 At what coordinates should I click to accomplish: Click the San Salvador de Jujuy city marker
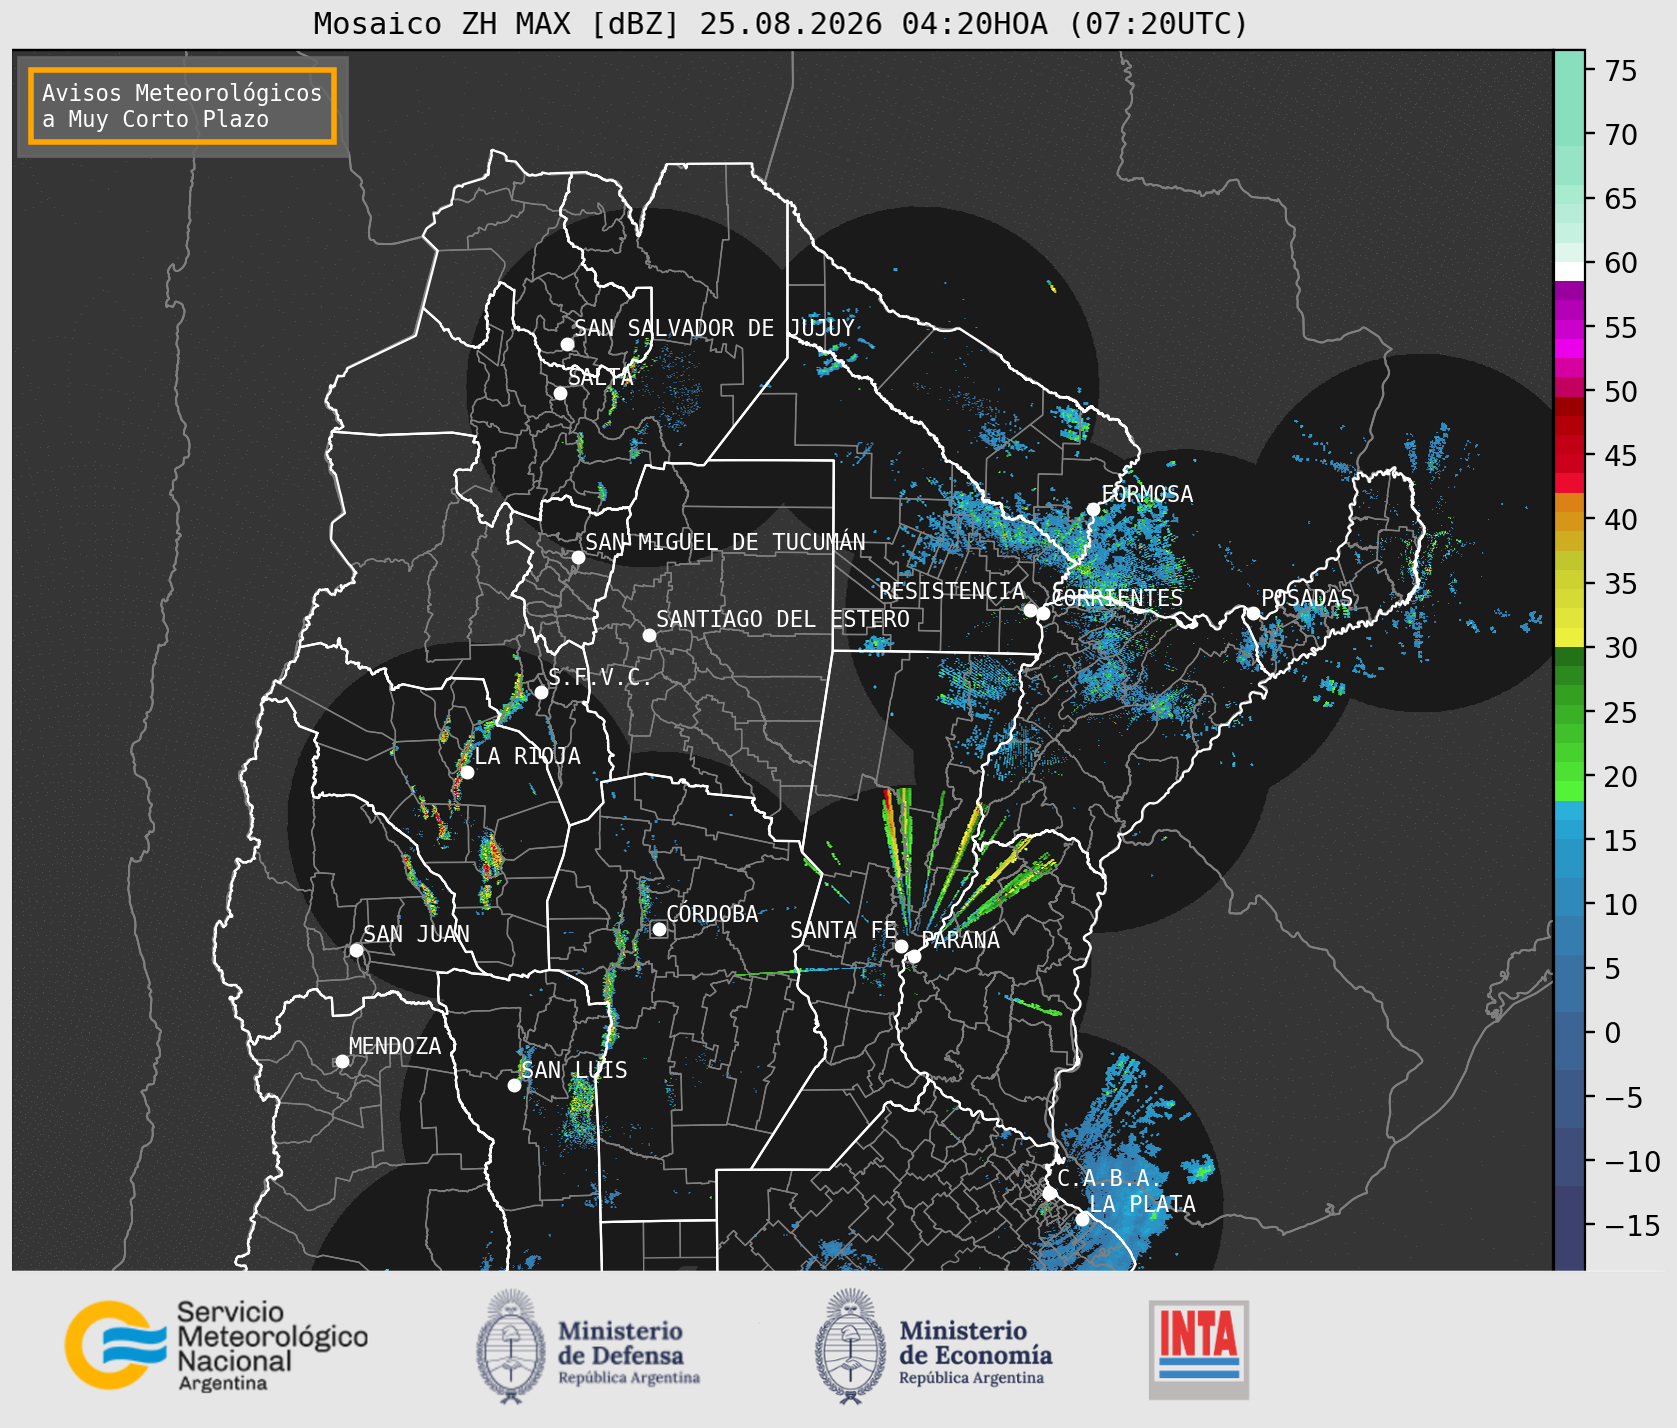(x=567, y=344)
